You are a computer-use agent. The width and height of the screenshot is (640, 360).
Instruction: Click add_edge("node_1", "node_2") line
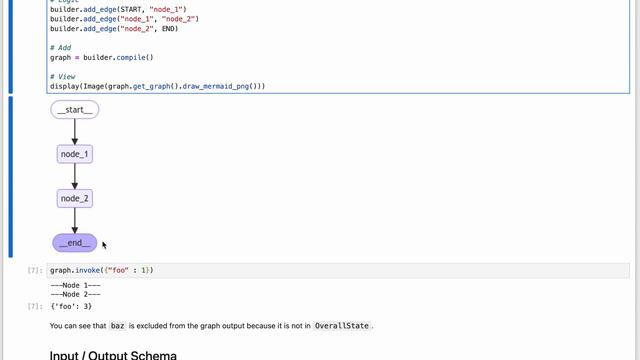tap(124, 19)
